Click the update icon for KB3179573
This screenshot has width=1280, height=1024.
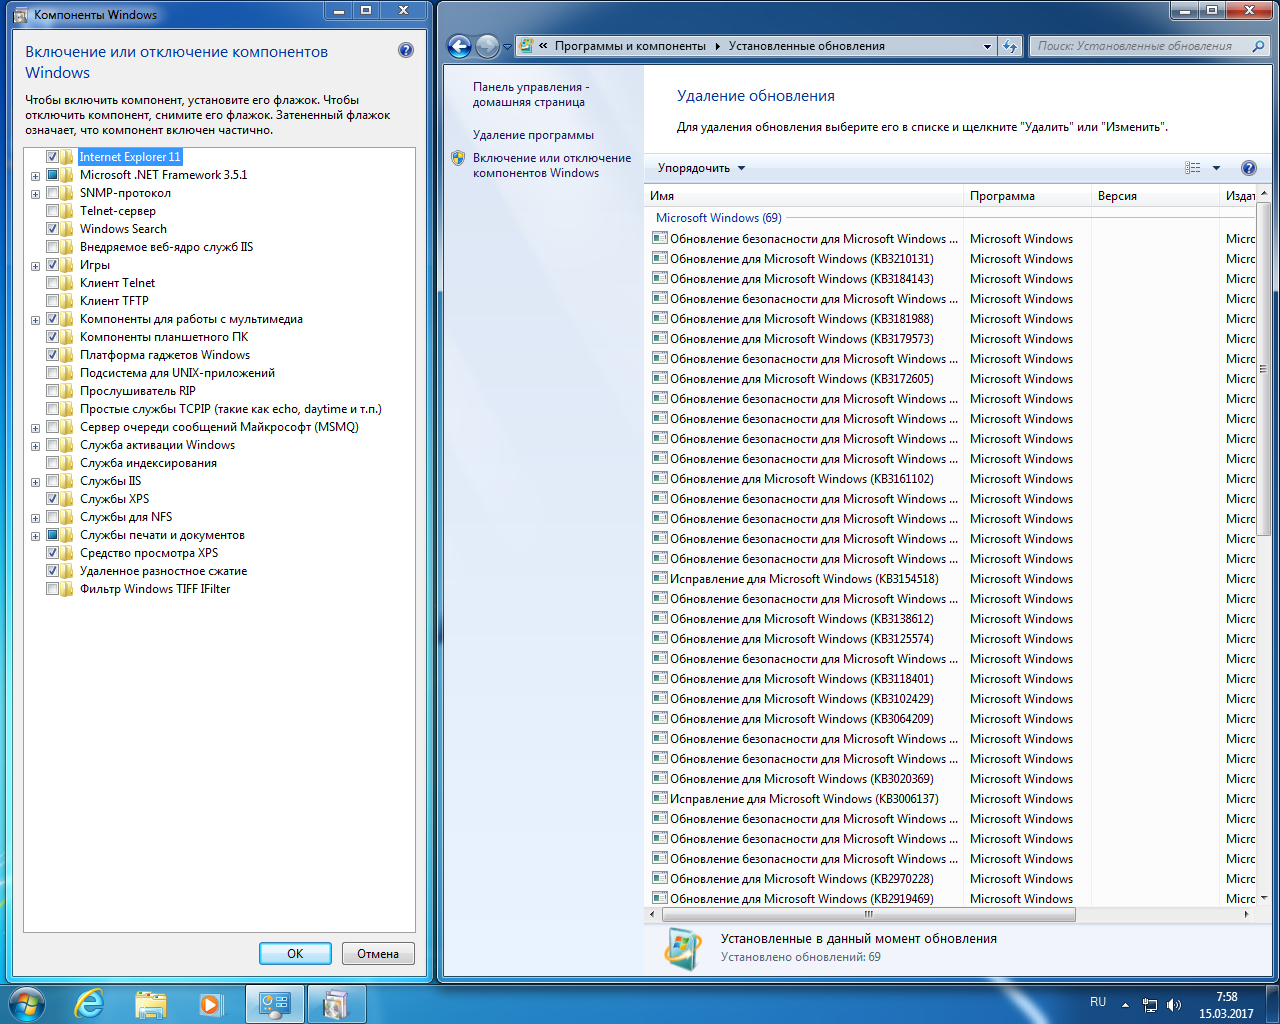coord(660,338)
